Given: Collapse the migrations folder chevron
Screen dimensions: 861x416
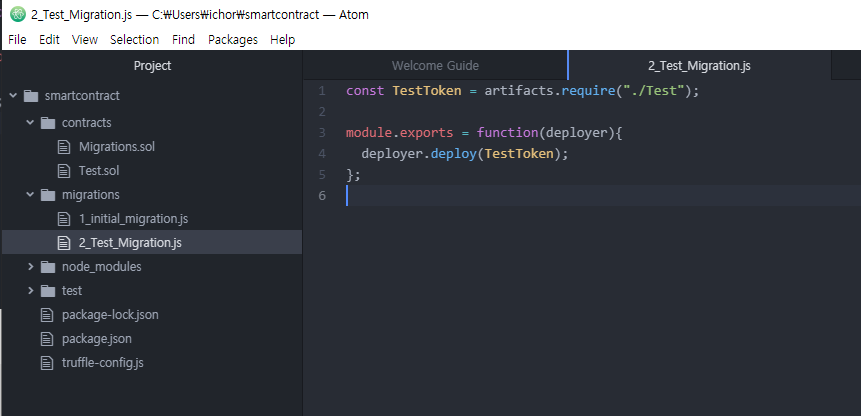Looking at the screenshot, I should 30,194.
